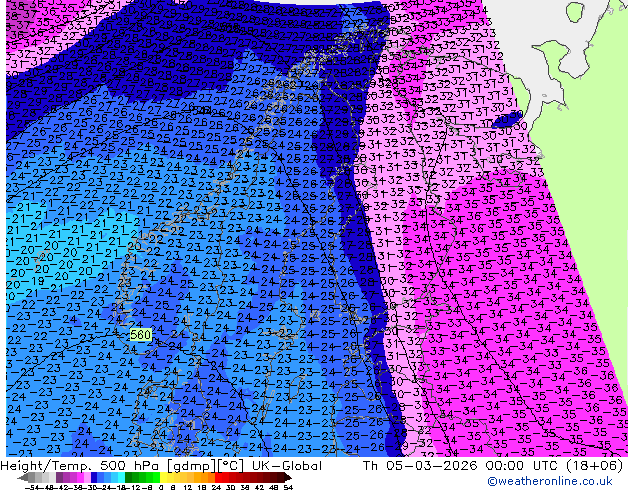
Task: Click the dark right arrow end of the color scale
Action: click(287, 478)
